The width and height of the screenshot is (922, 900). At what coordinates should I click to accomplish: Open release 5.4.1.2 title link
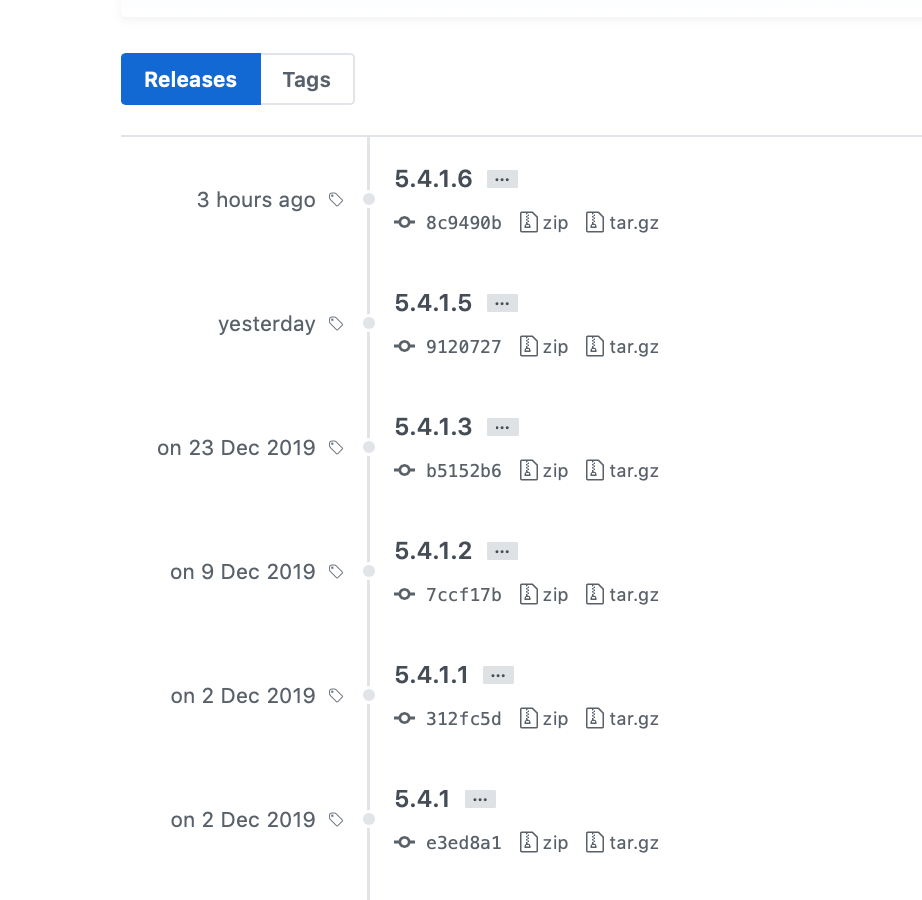click(433, 551)
